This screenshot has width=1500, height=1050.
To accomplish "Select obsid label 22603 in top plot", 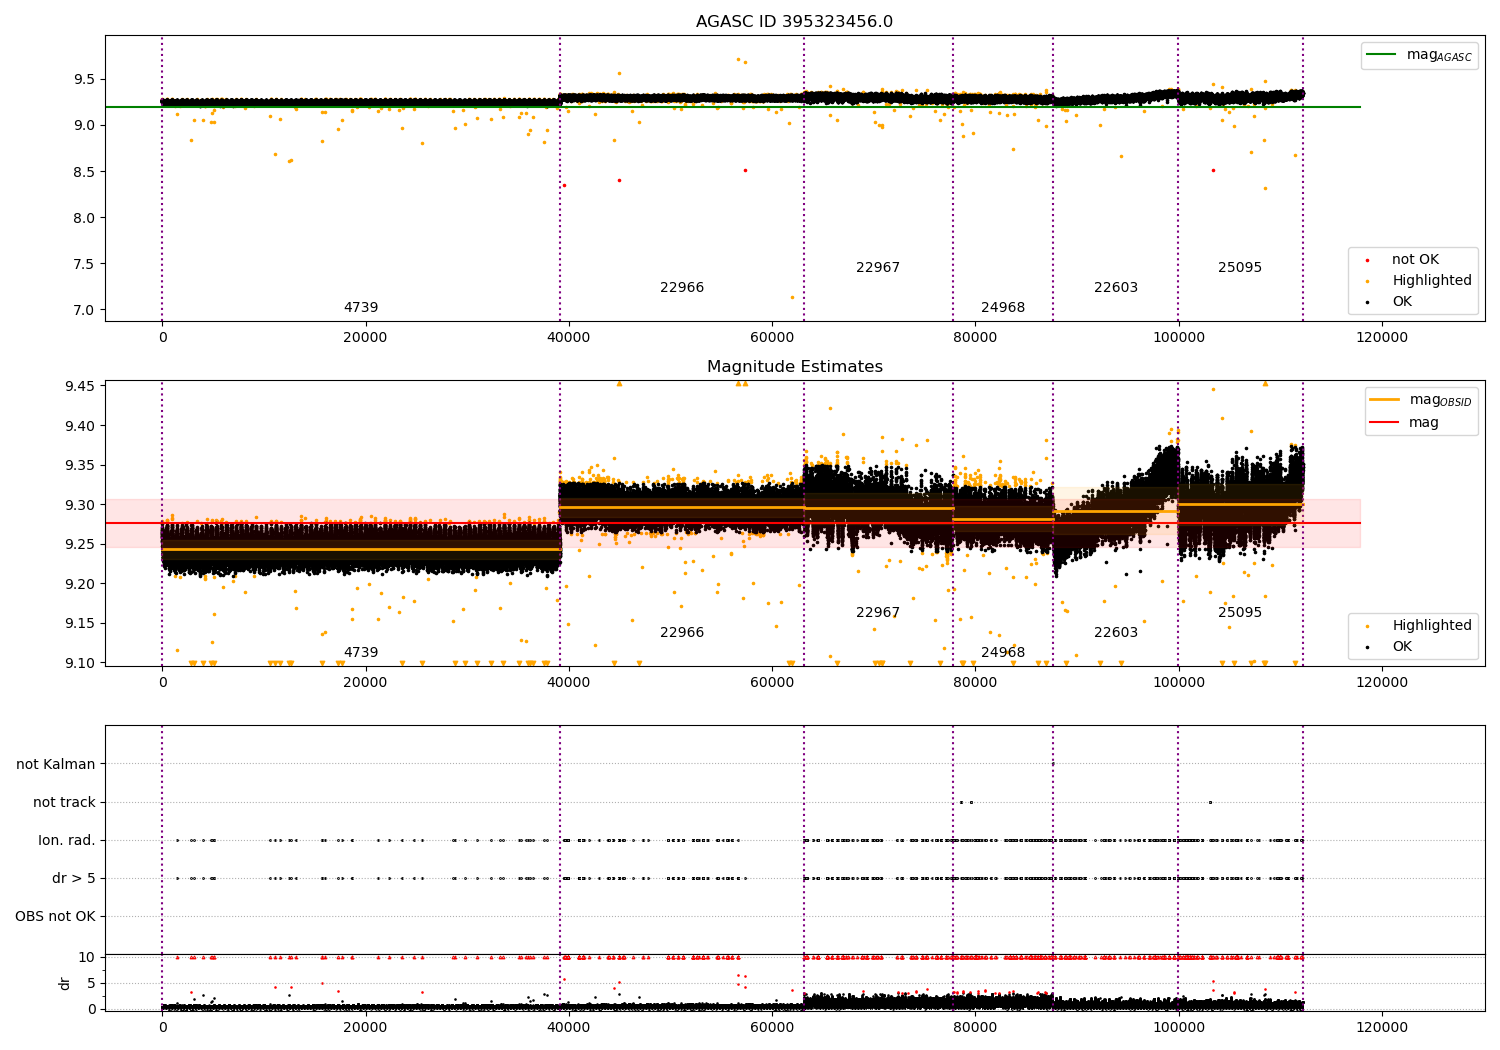I will pos(1116,288).
